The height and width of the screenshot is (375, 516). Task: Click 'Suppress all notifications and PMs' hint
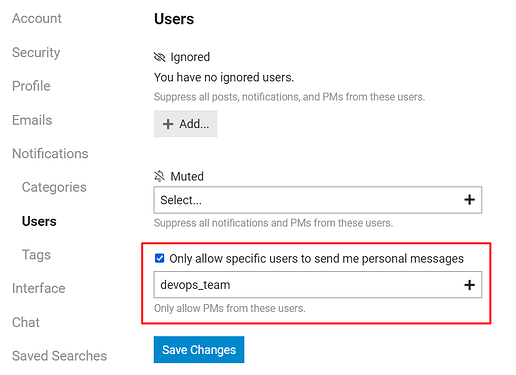point(273,223)
